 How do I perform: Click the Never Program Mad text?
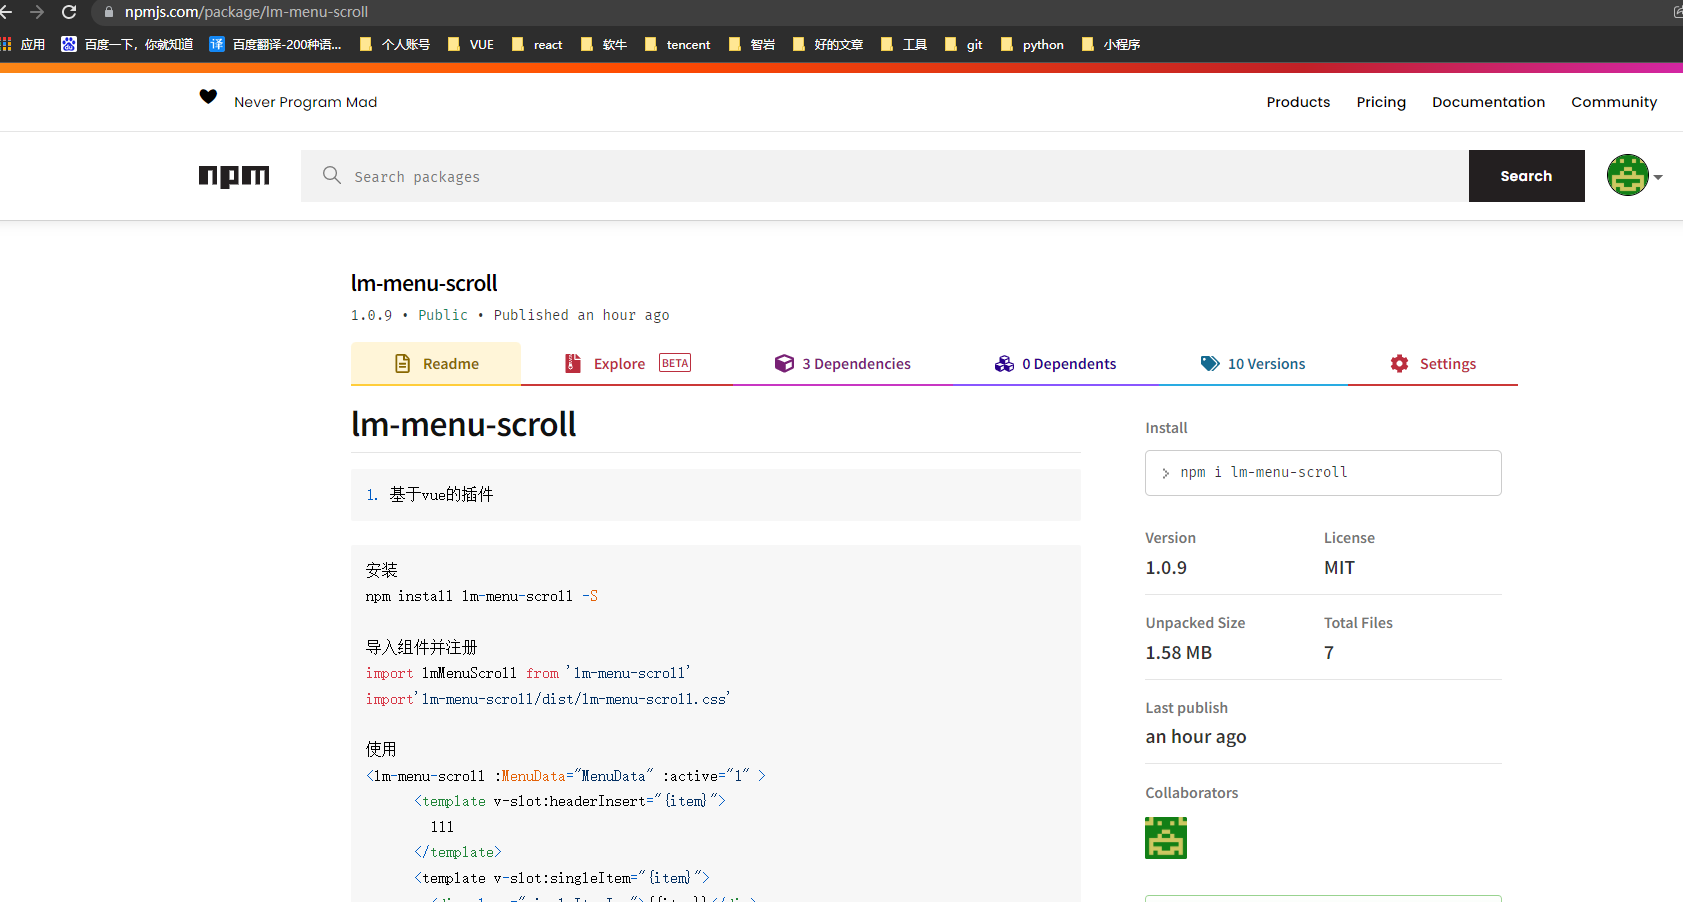[305, 102]
